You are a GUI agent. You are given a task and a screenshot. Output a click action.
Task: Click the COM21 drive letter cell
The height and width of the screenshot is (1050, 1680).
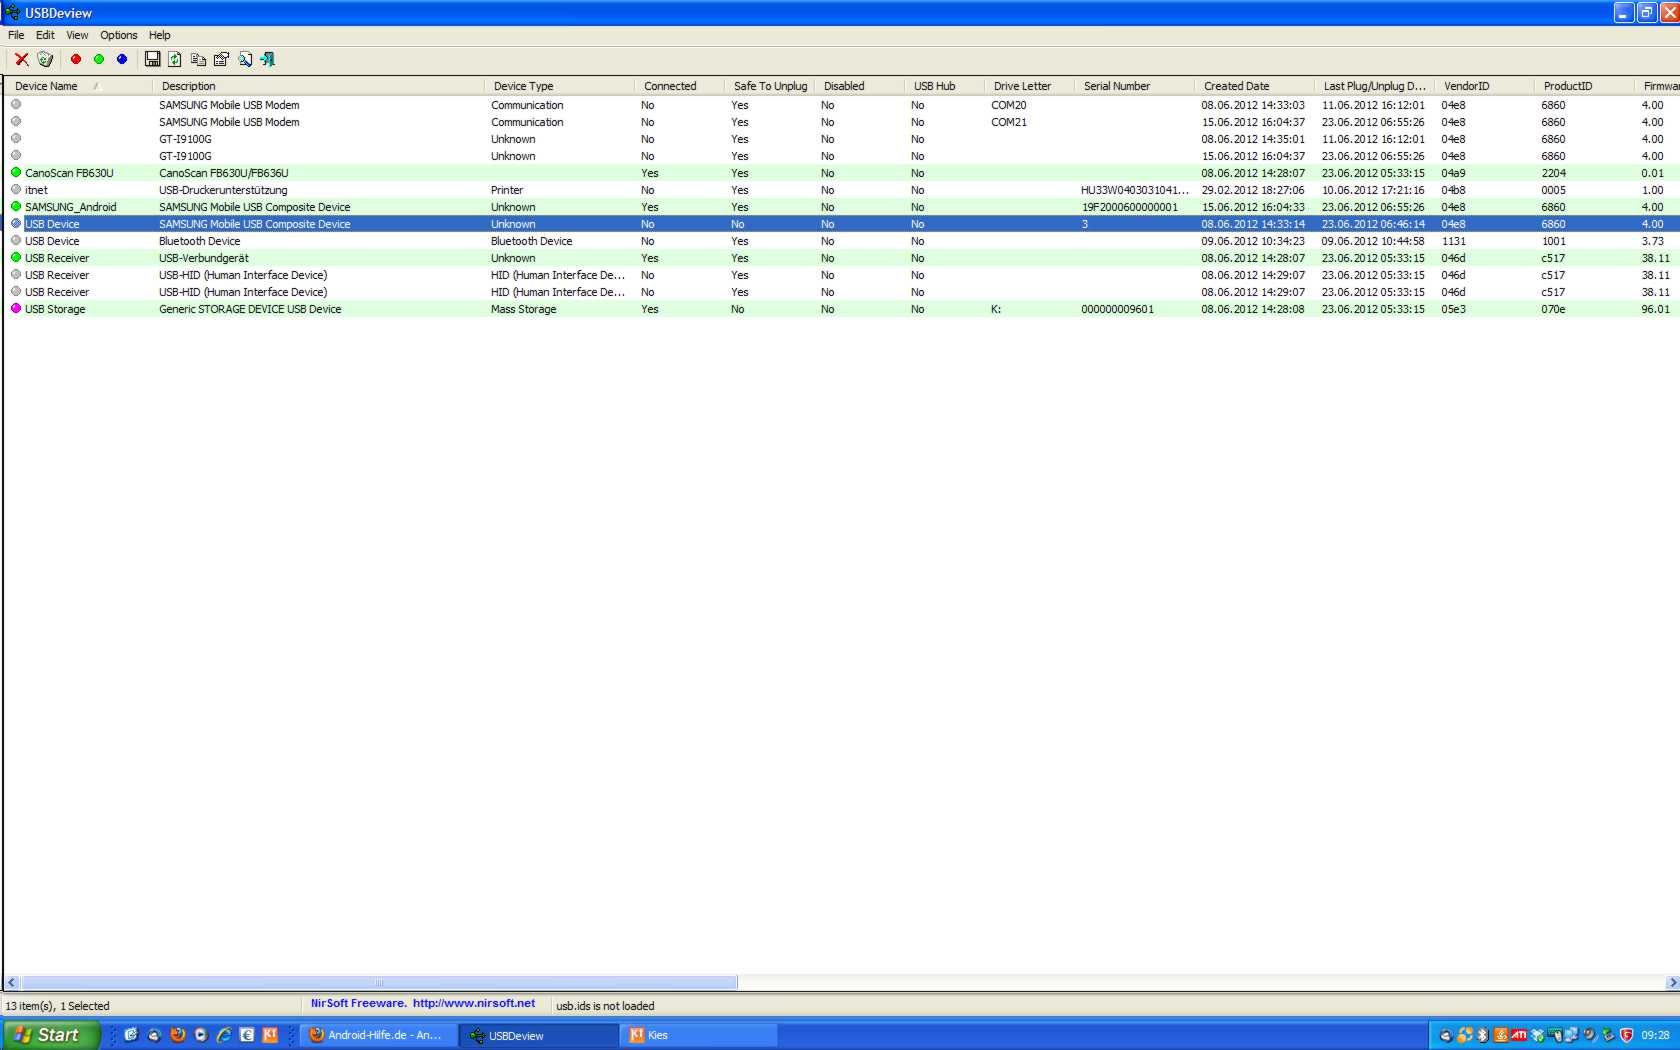(1008, 121)
